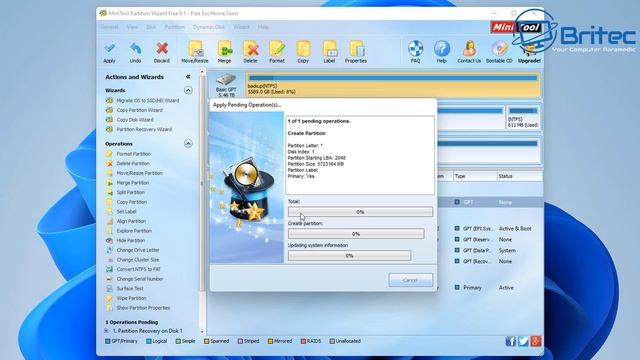The width and height of the screenshot is (640, 360).
Task: Click the Apply checkmark icon
Action: coord(109,48)
